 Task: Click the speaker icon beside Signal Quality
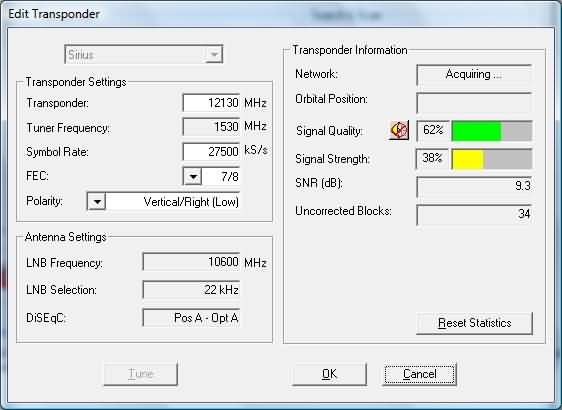tap(399, 130)
